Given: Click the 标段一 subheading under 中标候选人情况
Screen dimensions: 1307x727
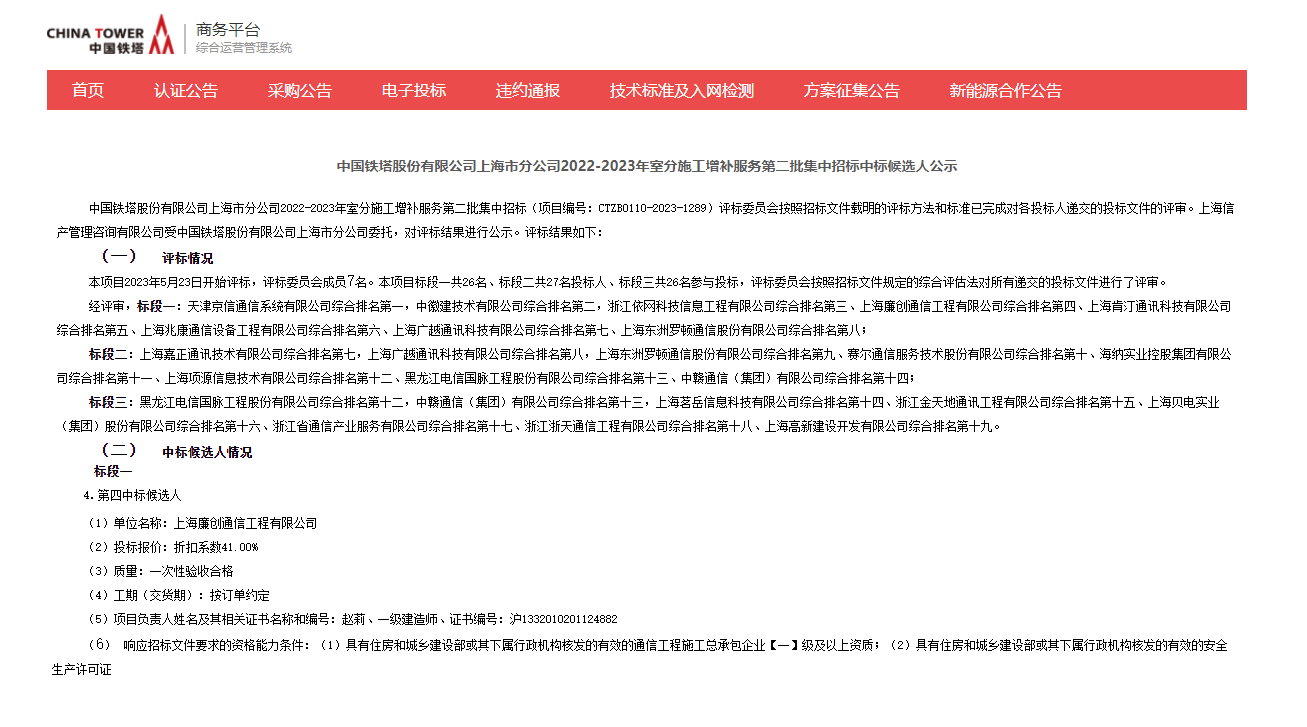Looking at the screenshot, I should 113,471.
